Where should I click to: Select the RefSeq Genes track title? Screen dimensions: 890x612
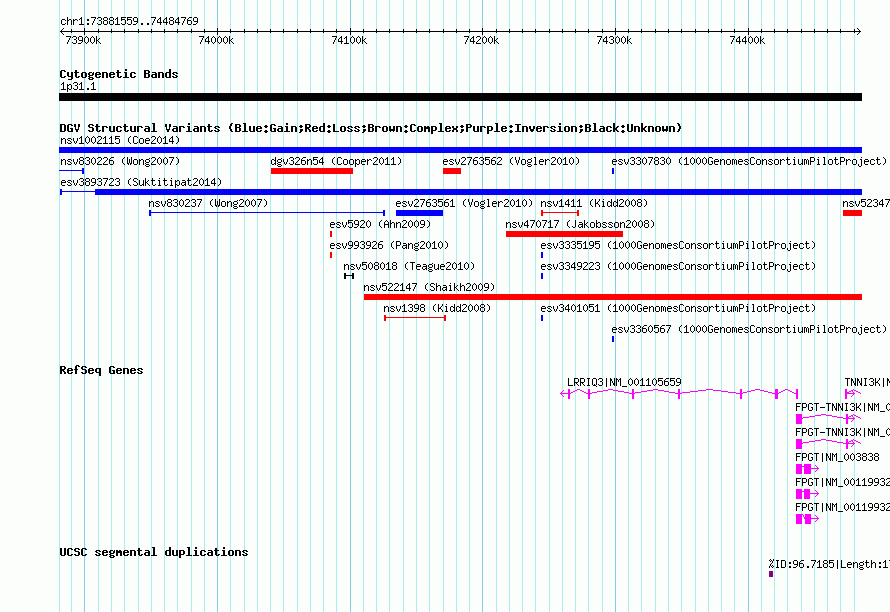click(x=101, y=370)
